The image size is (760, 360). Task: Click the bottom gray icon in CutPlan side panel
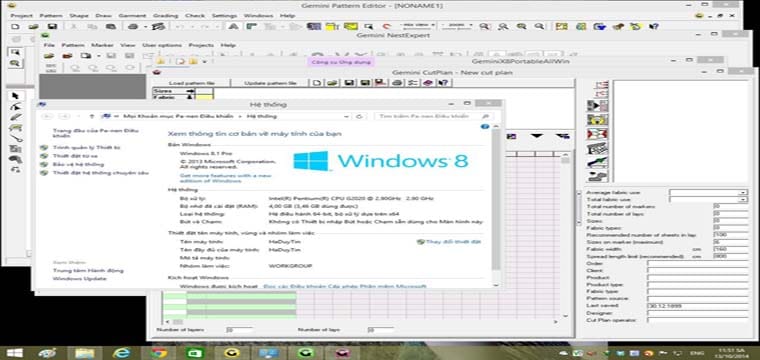point(597,176)
